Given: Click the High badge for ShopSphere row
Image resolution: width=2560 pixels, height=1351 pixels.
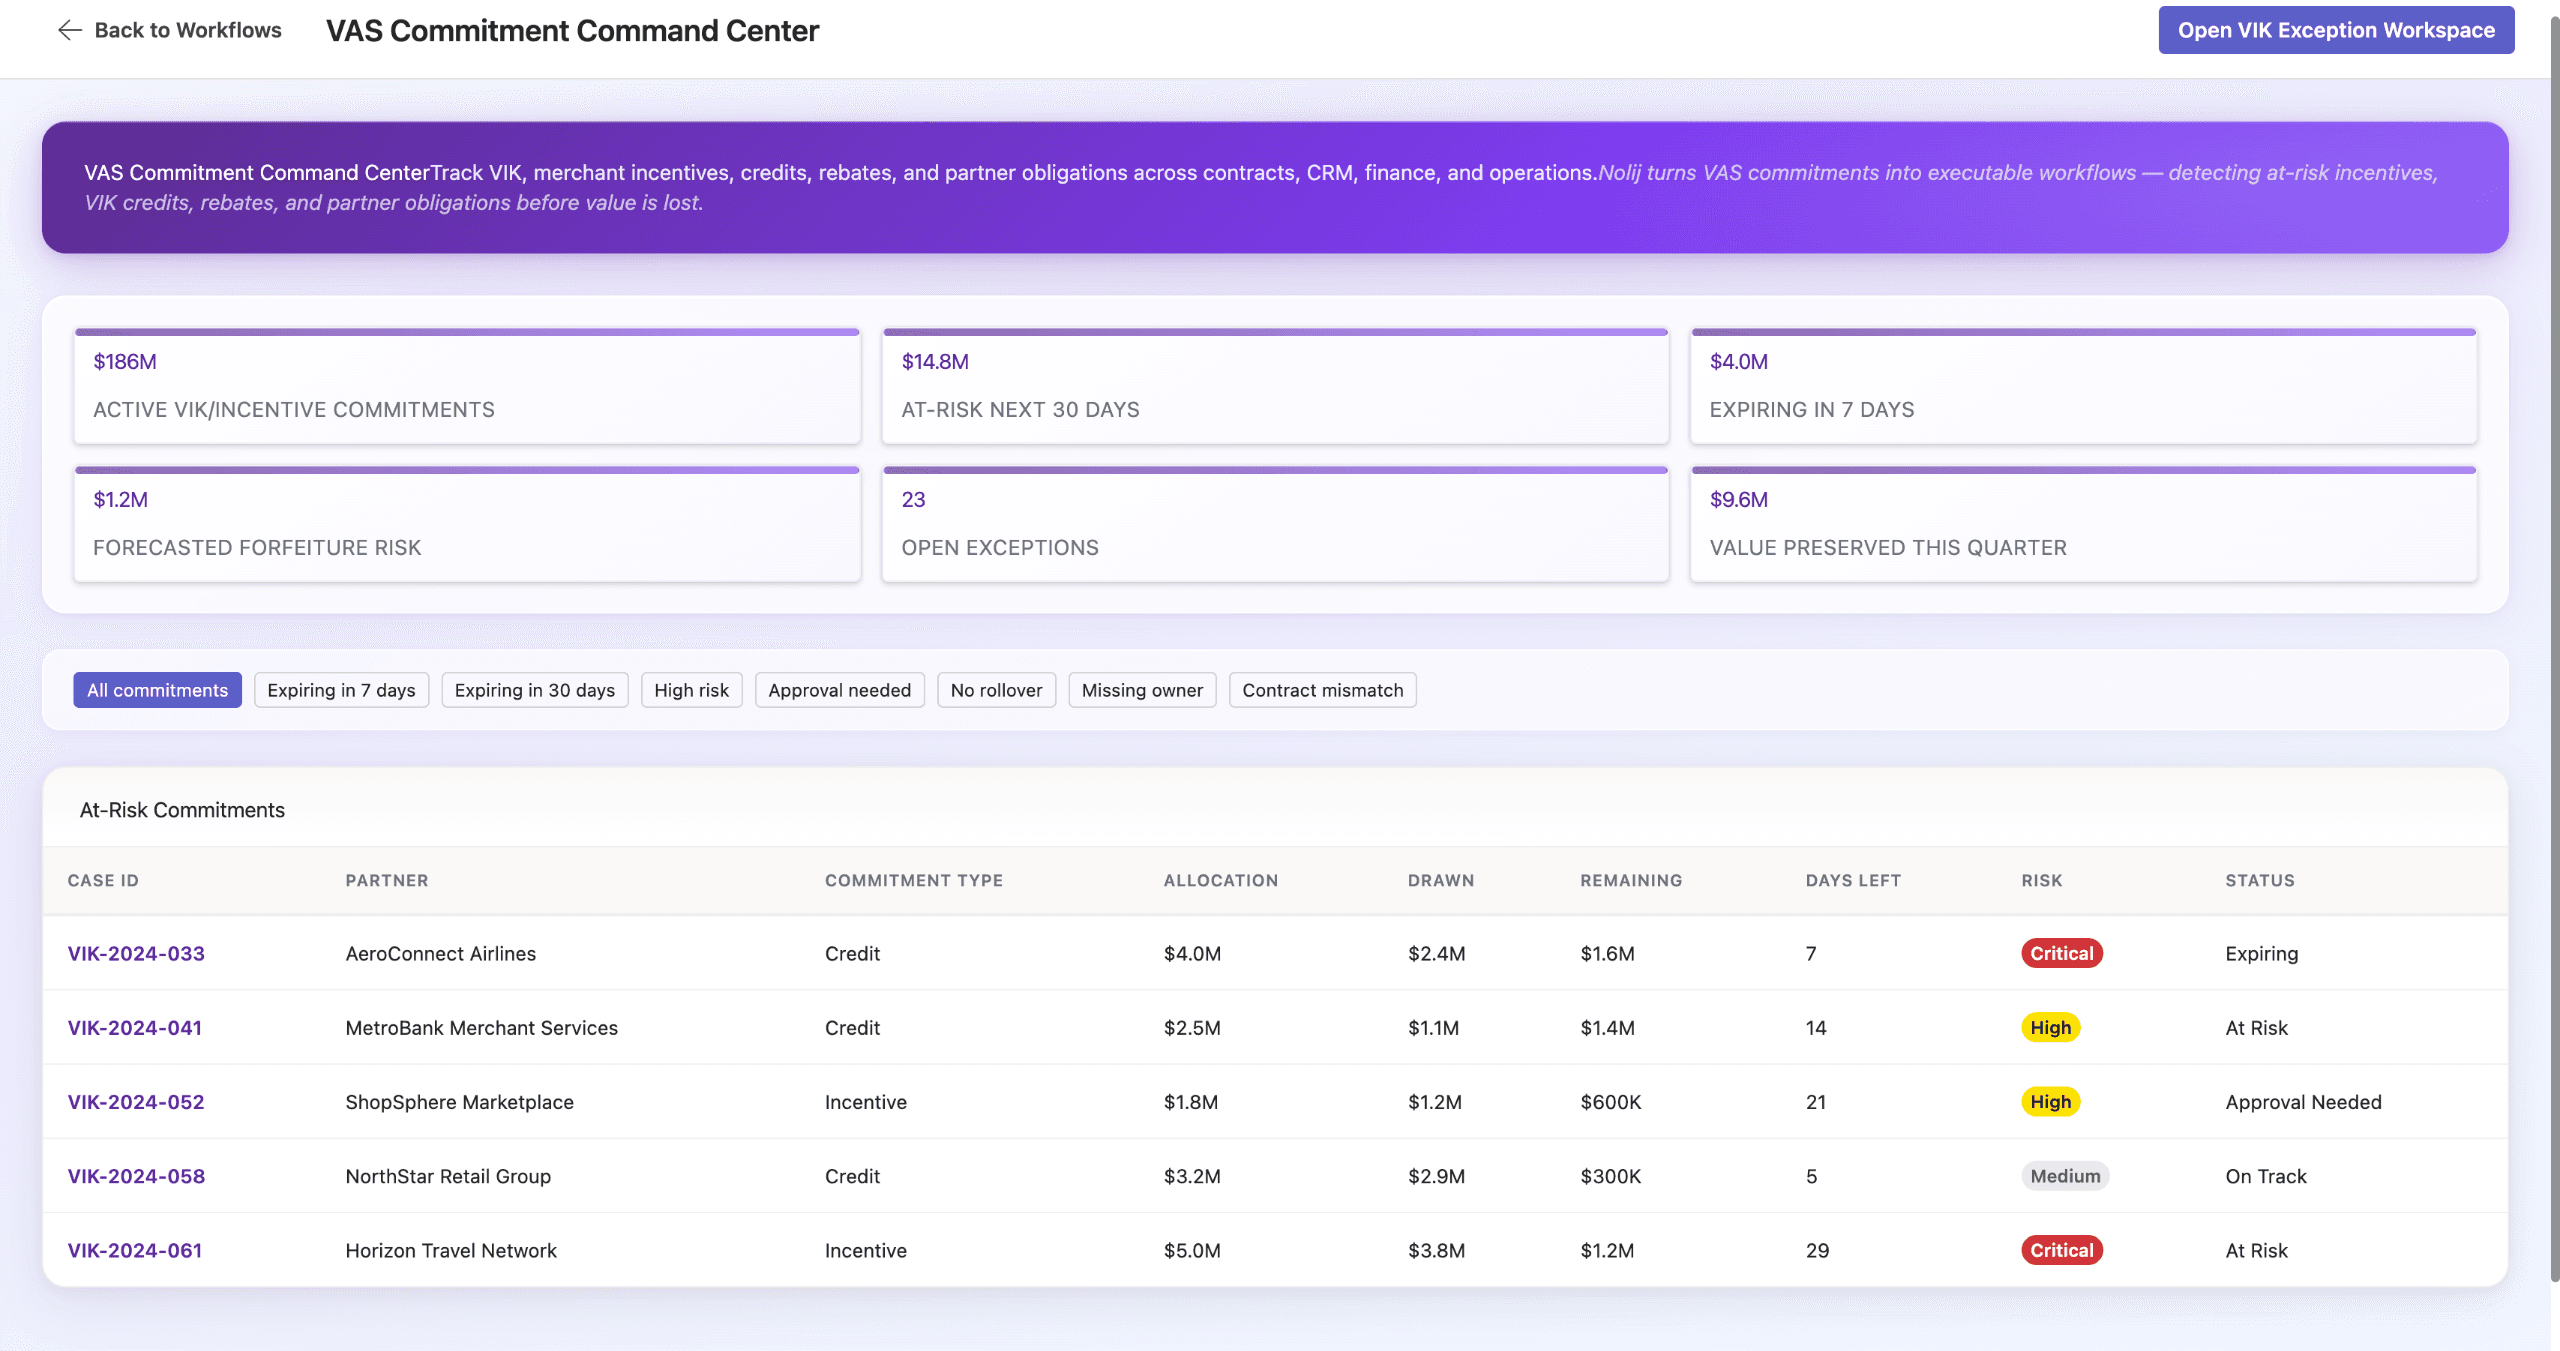Looking at the screenshot, I should [x=2051, y=1102].
